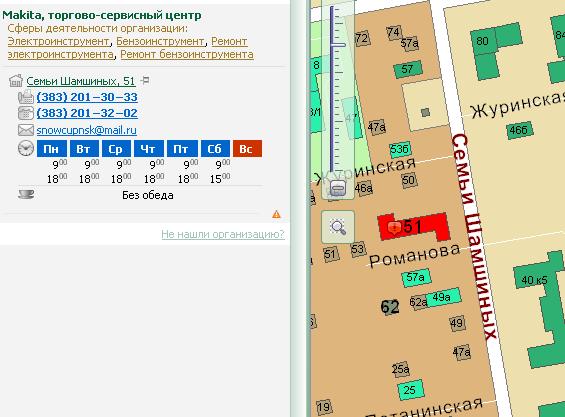
Task: Click the house icon beside the address
Action: 16,81
